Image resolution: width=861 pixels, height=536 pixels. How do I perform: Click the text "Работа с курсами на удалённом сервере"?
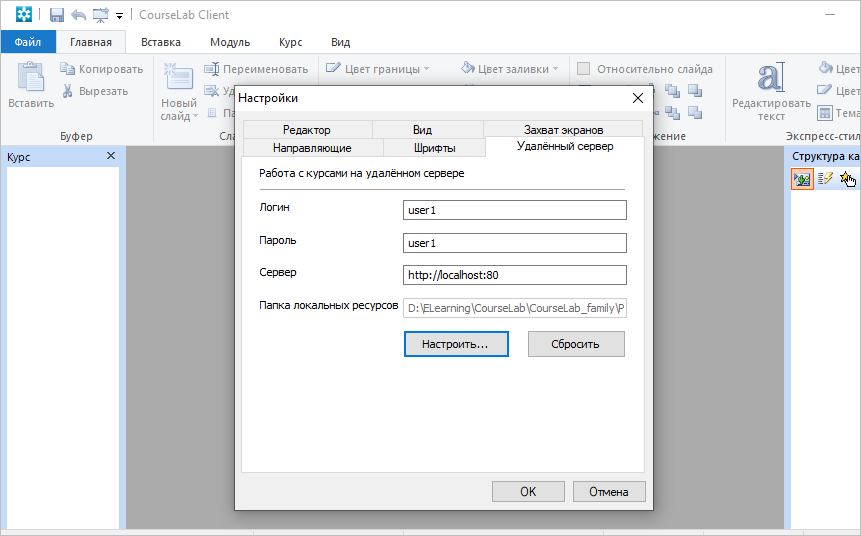pos(361,174)
